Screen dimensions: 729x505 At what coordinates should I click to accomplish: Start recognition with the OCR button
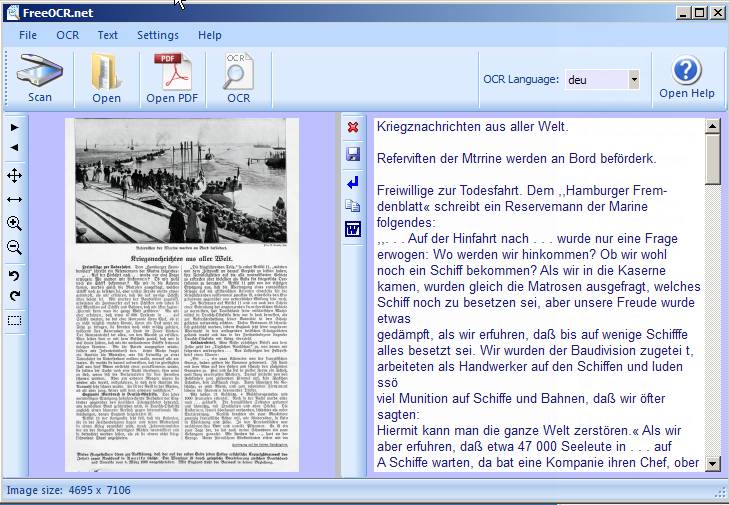238,78
